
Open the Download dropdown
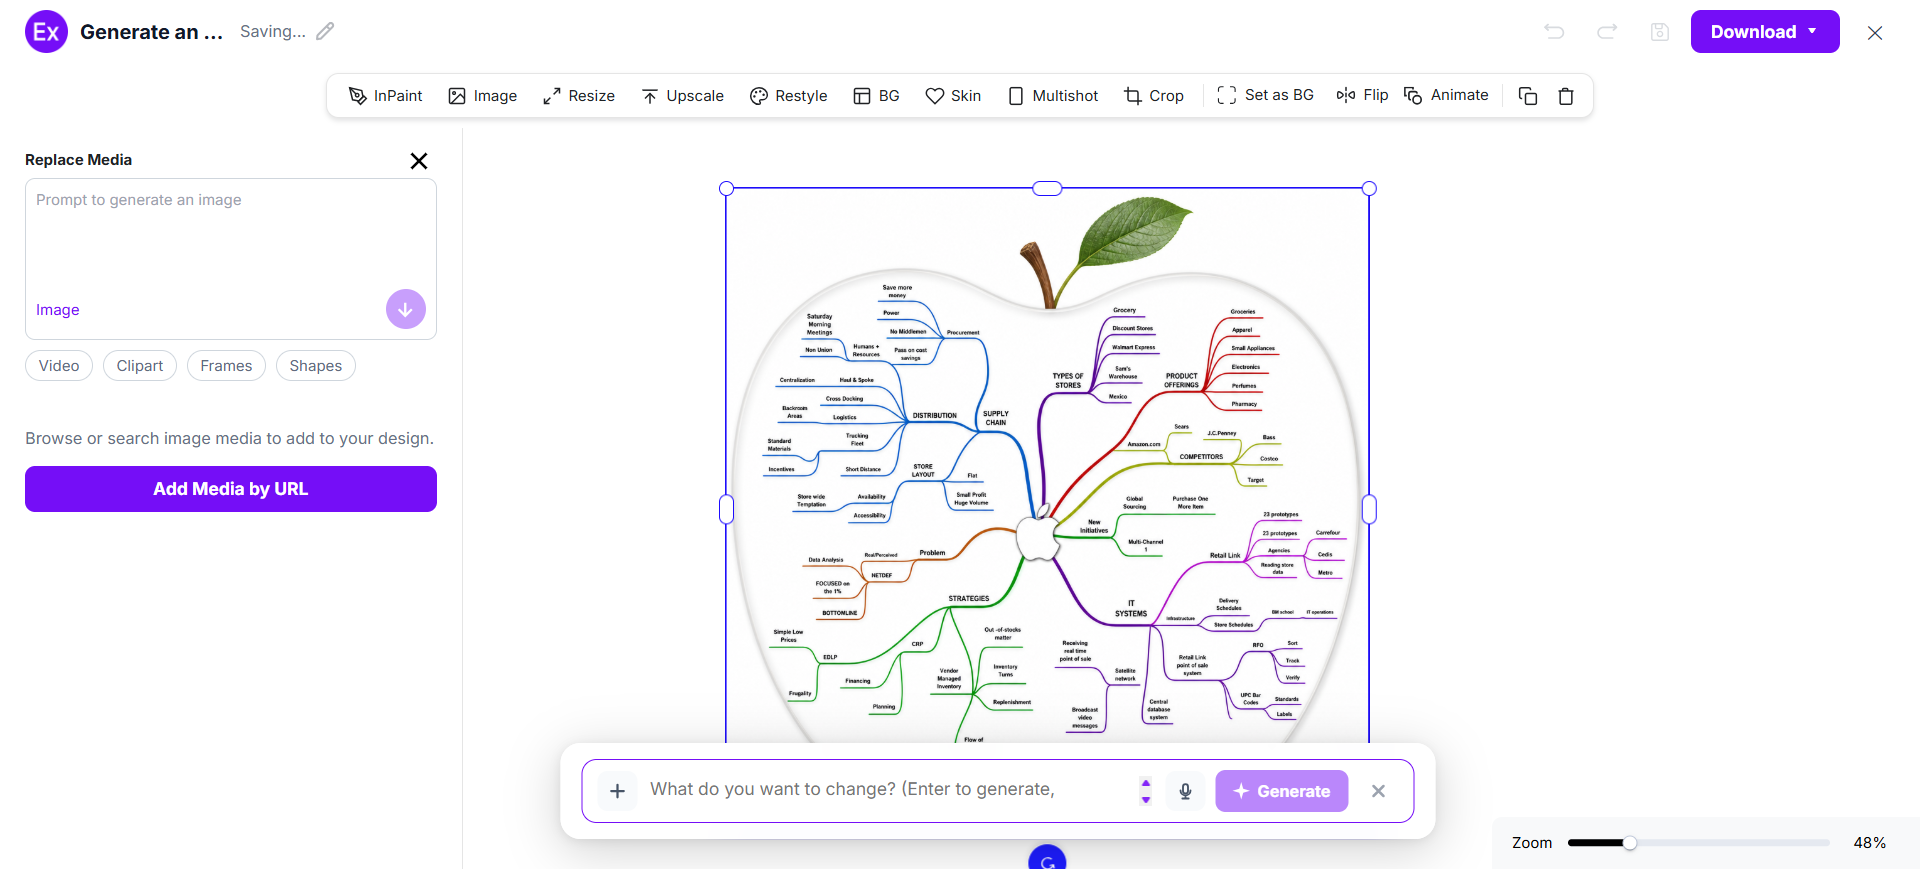[1765, 32]
